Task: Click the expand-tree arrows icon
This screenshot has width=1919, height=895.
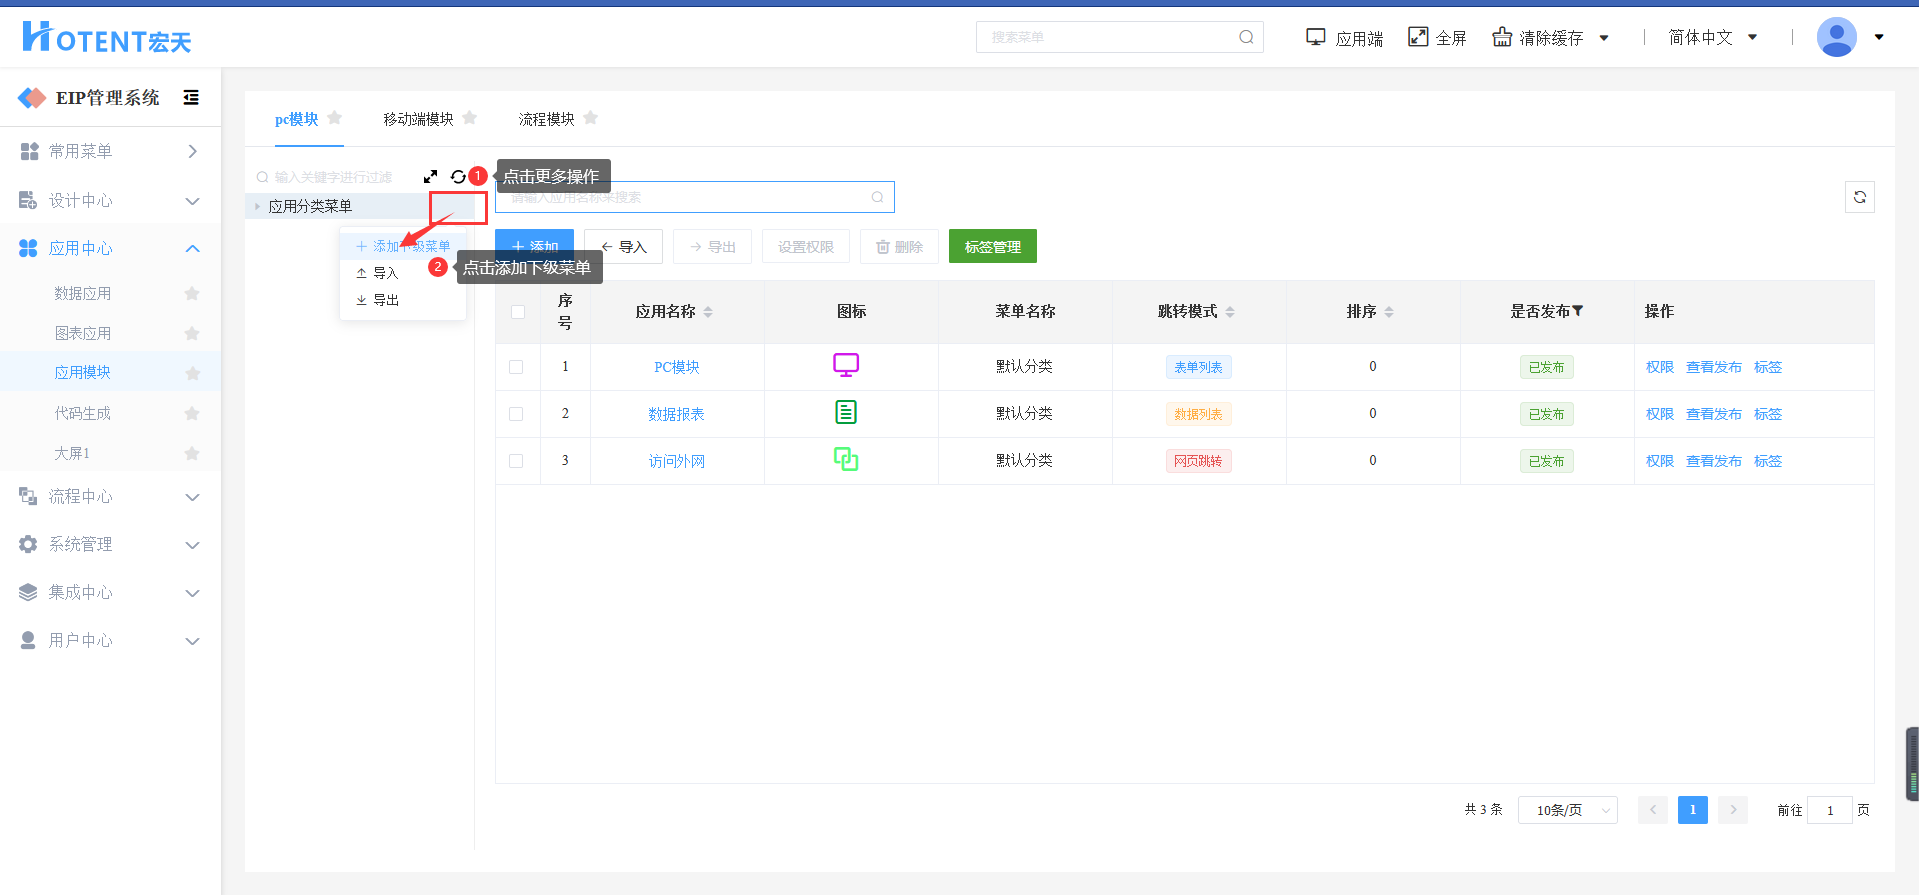Action: pyautogui.click(x=430, y=177)
